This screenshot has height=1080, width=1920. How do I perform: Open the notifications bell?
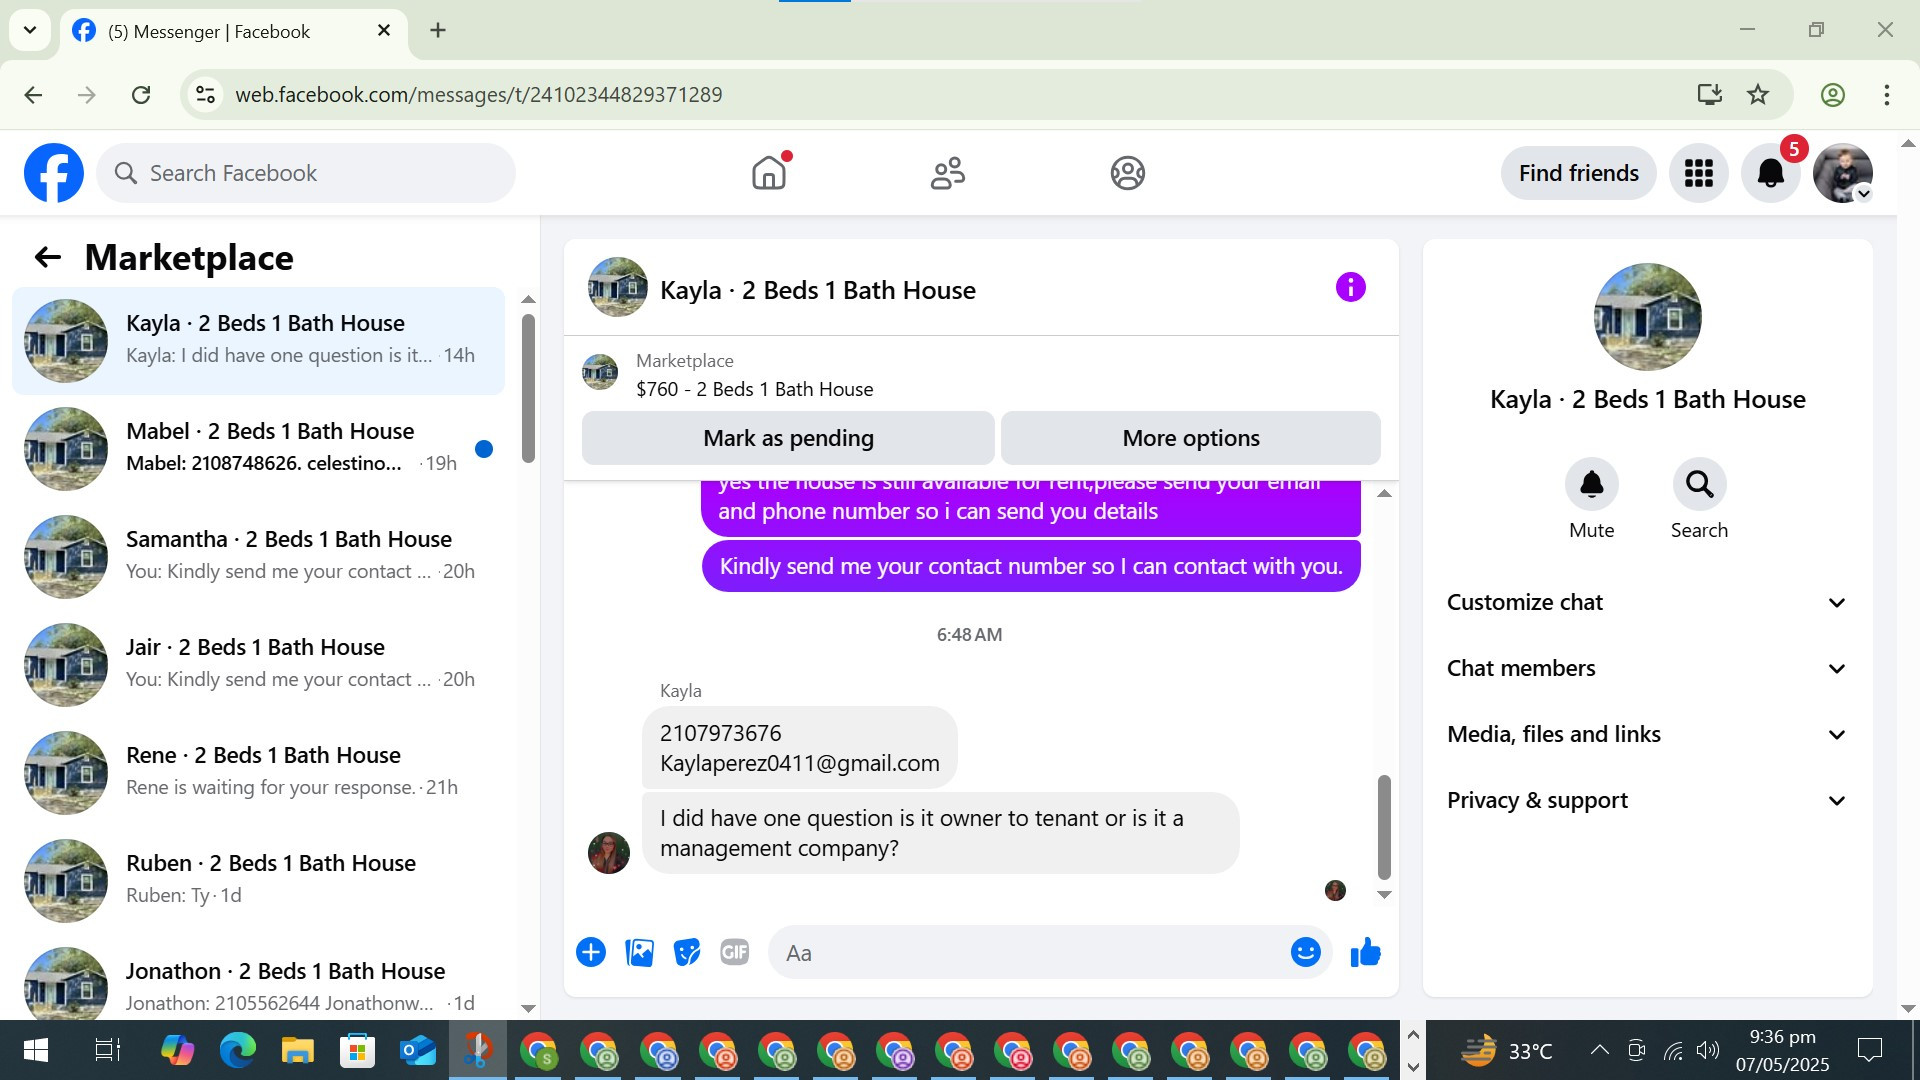tap(1770, 173)
